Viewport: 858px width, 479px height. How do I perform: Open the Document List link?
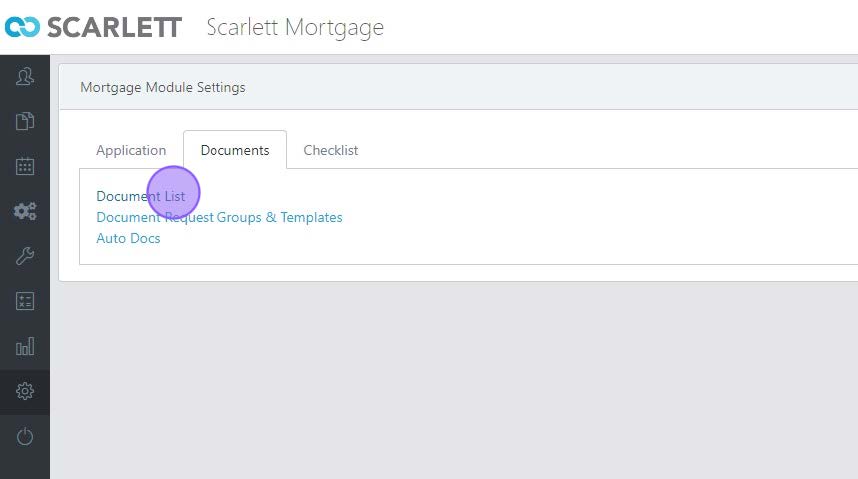(141, 196)
